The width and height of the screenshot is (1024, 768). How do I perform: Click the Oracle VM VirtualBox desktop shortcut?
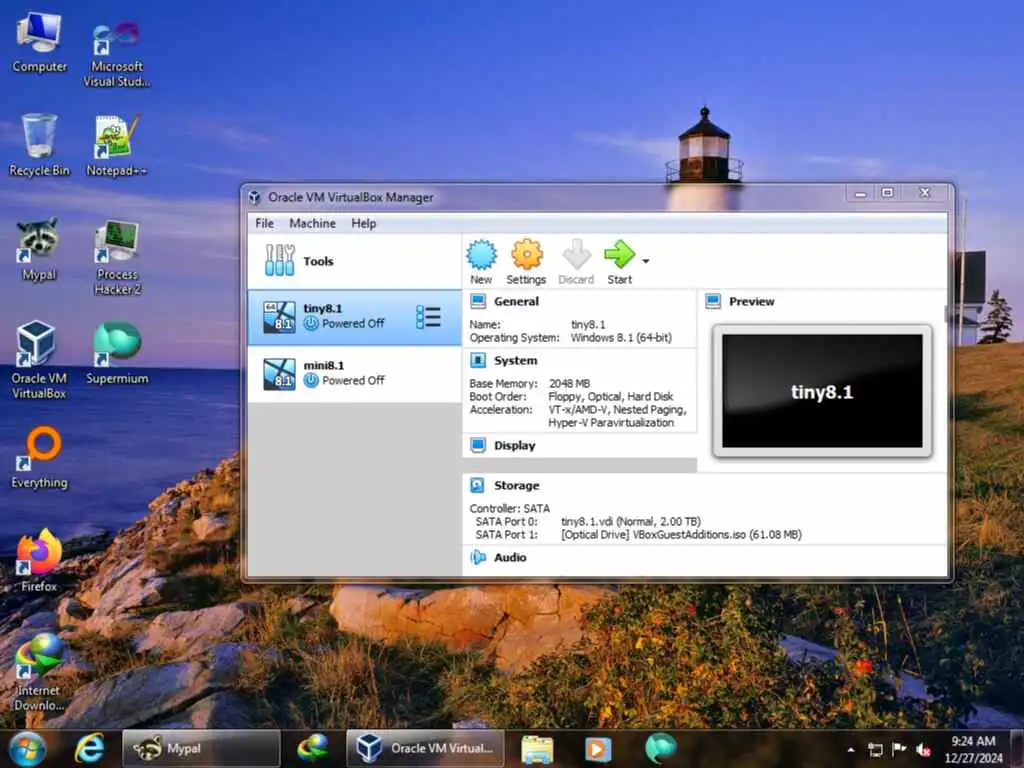(x=39, y=359)
